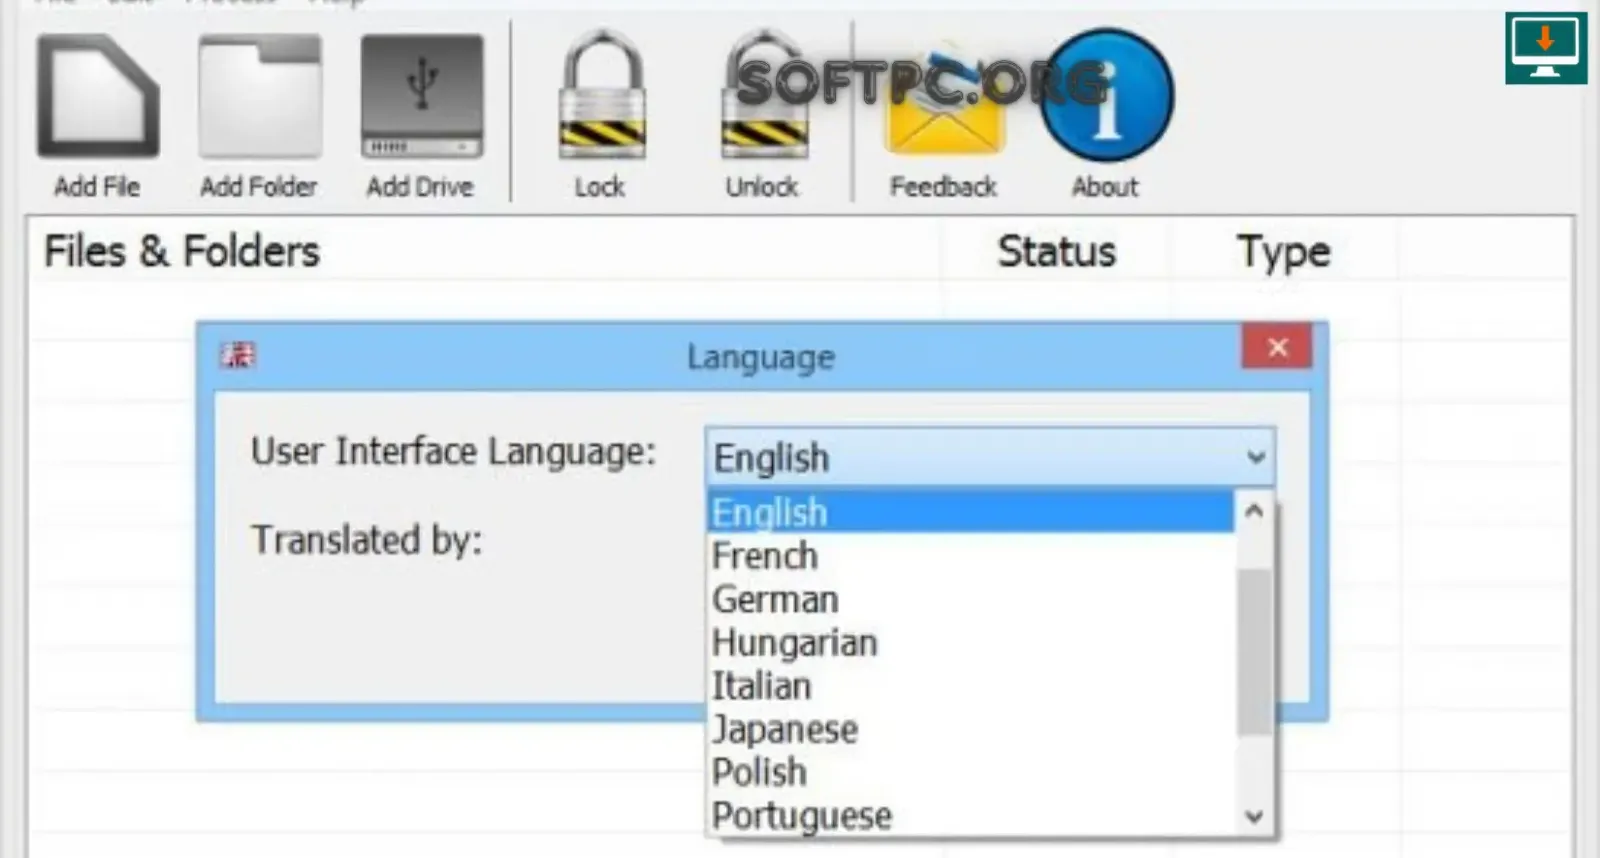Click the Add Folder icon

(x=260, y=97)
